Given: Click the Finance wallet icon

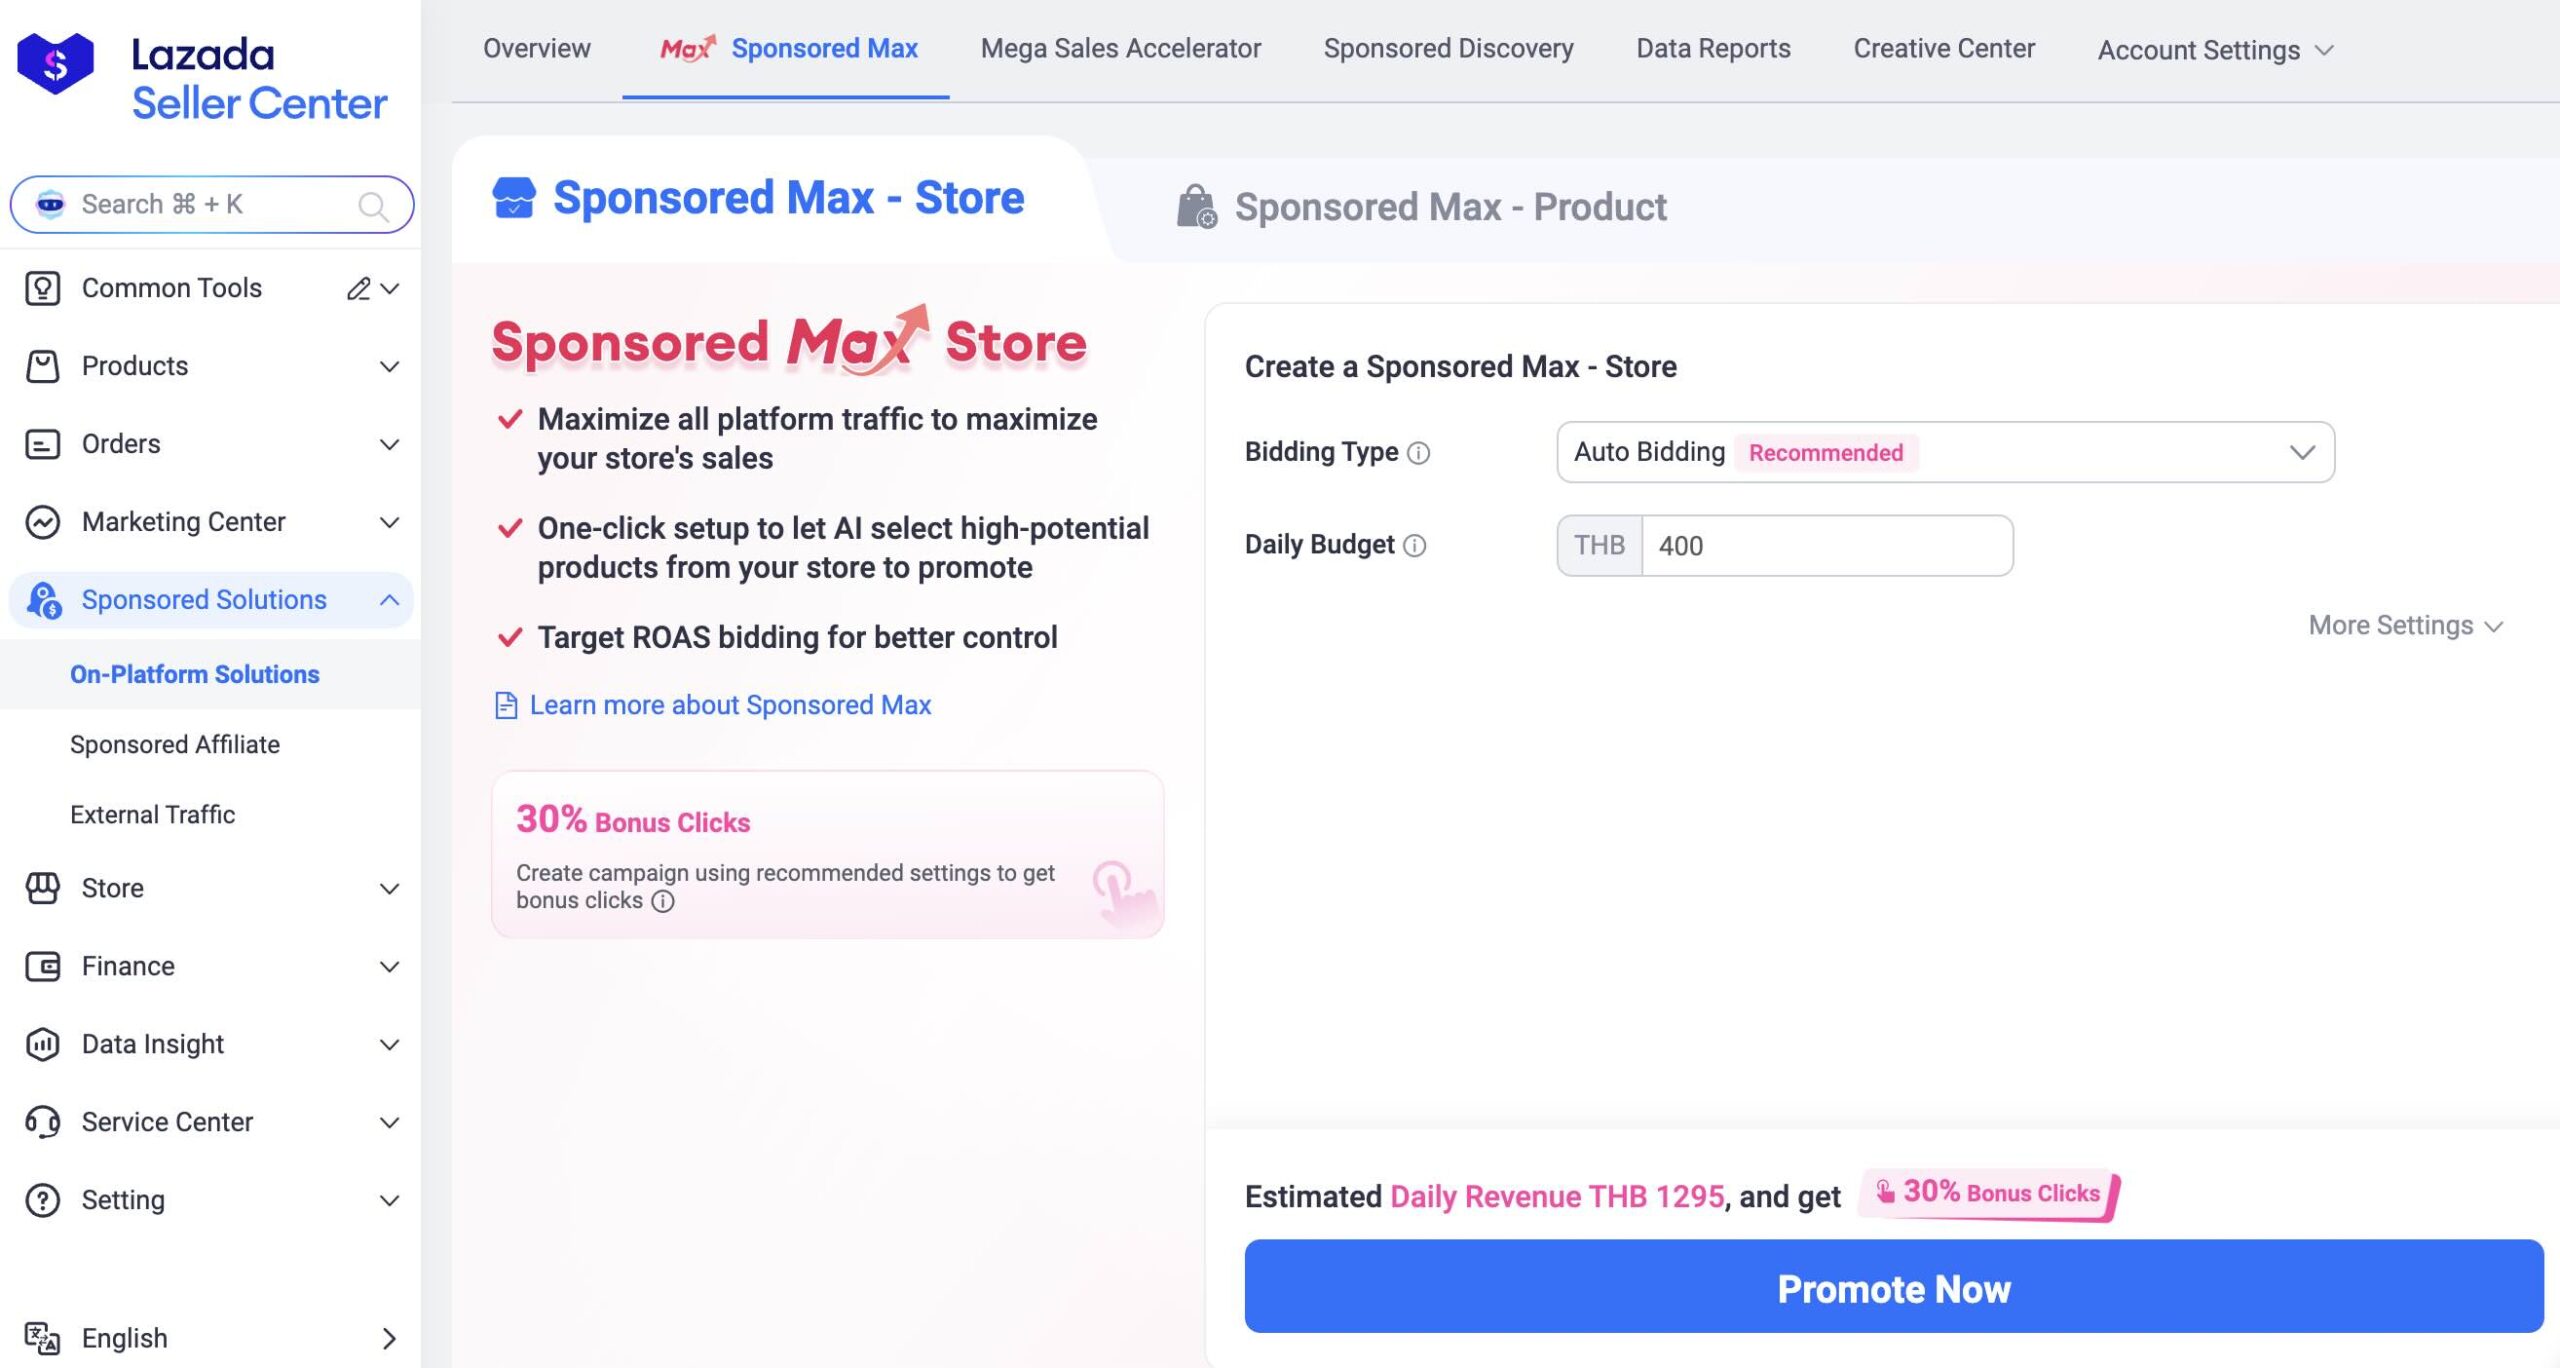Looking at the screenshot, I should click(x=42, y=966).
